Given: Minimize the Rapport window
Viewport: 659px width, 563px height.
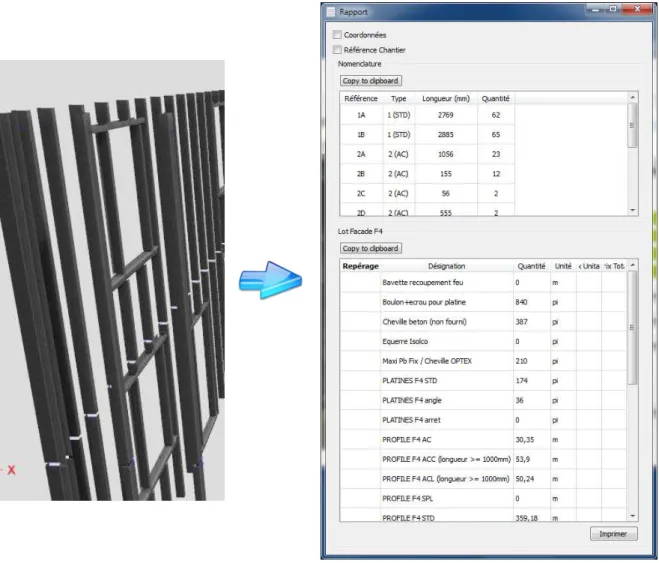Looking at the screenshot, I should click(x=595, y=9).
